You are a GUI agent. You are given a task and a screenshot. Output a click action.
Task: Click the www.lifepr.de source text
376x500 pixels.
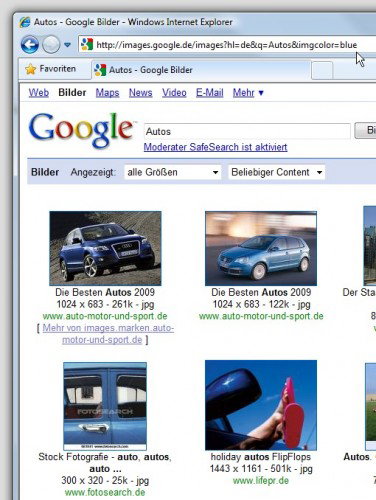[261, 481]
